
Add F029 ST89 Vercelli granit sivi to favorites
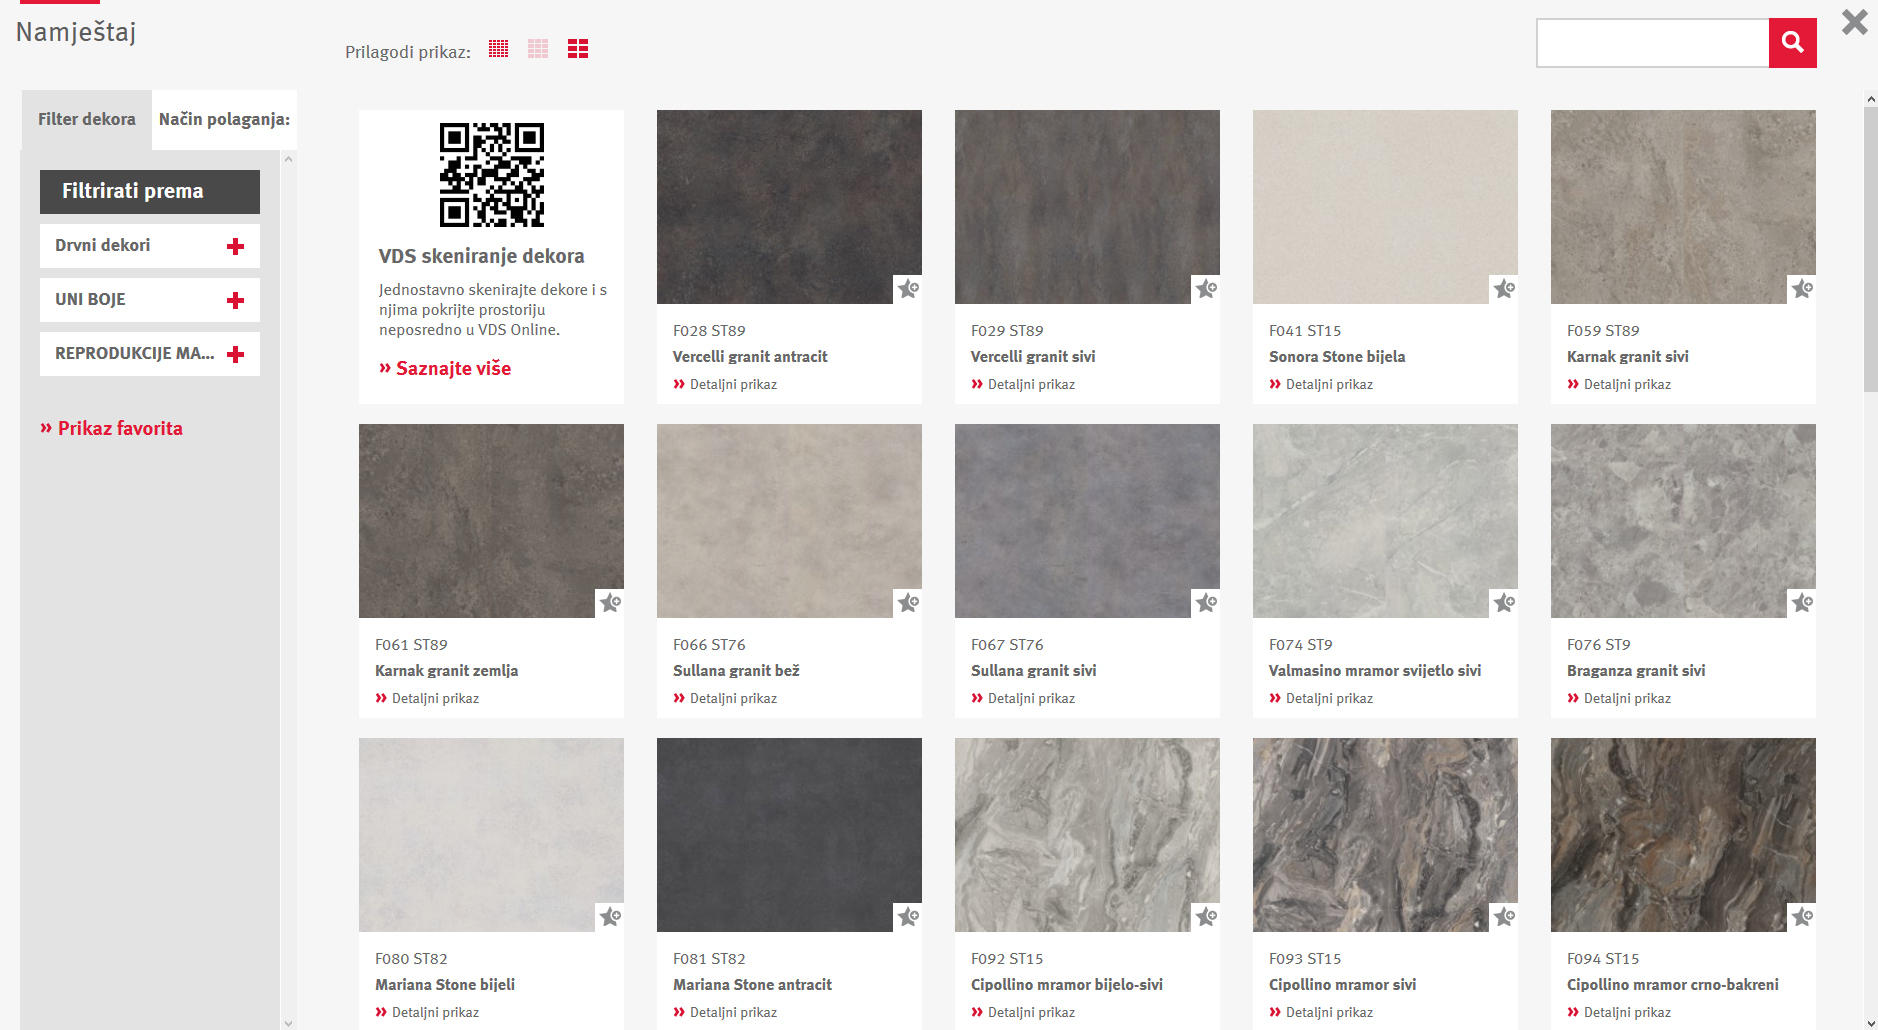[1205, 289]
